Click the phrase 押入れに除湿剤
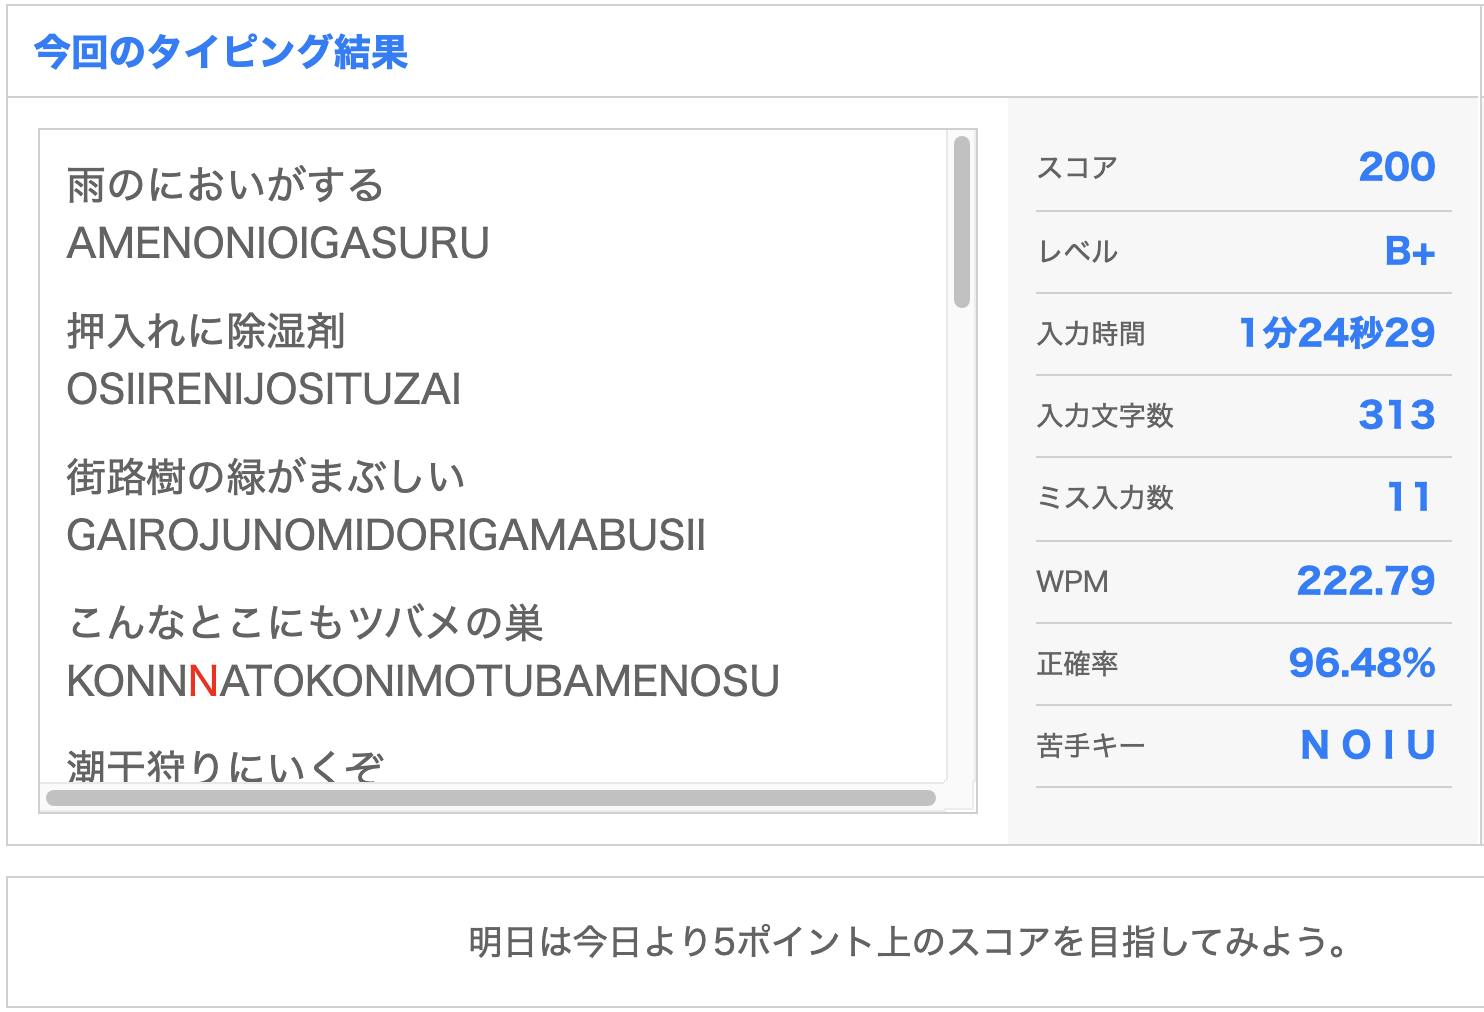Image resolution: width=1484 pixels, height=1012 pixels. coord(206,331)
